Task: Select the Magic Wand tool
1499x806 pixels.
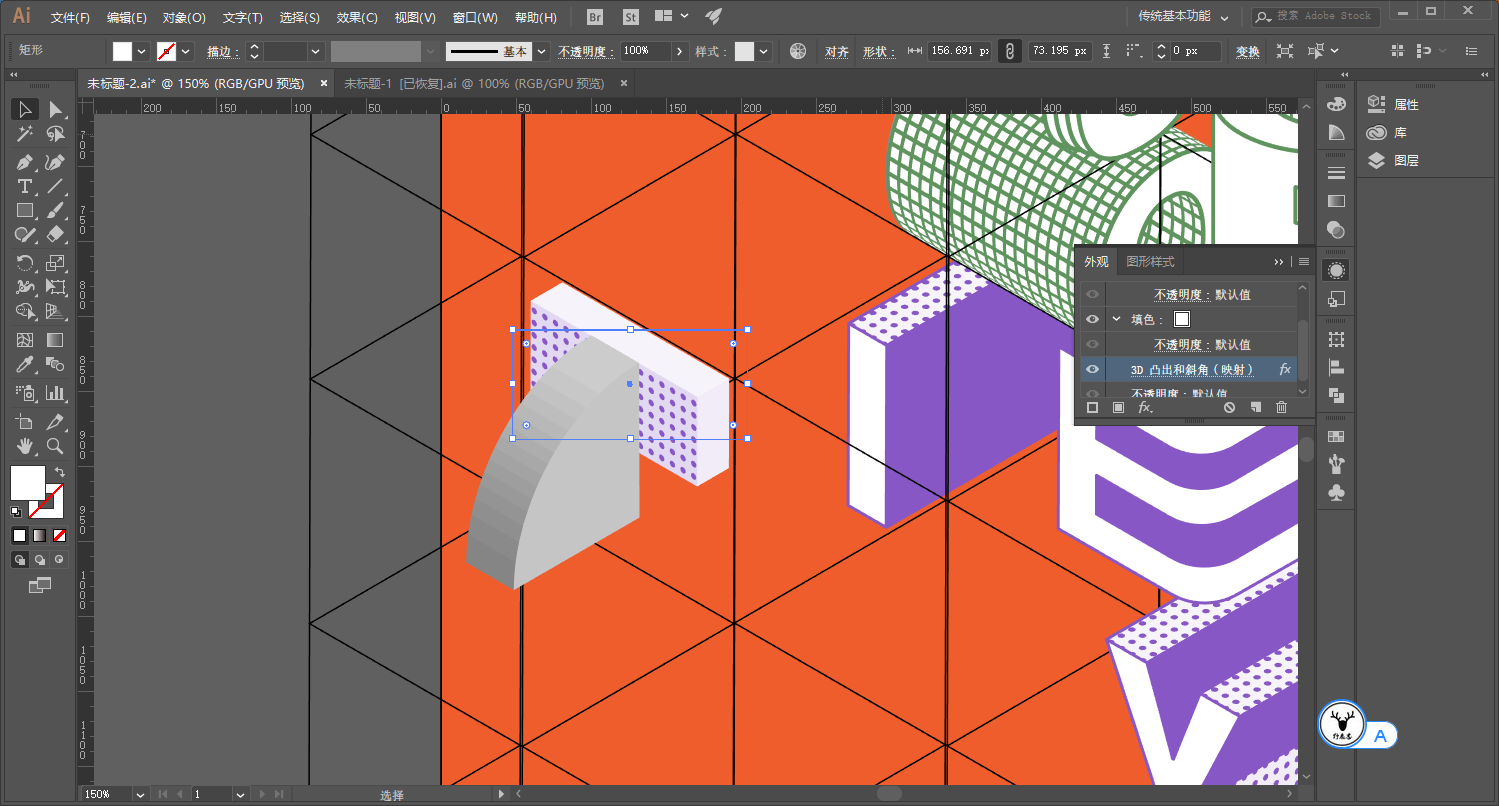Action: (26, 135)
